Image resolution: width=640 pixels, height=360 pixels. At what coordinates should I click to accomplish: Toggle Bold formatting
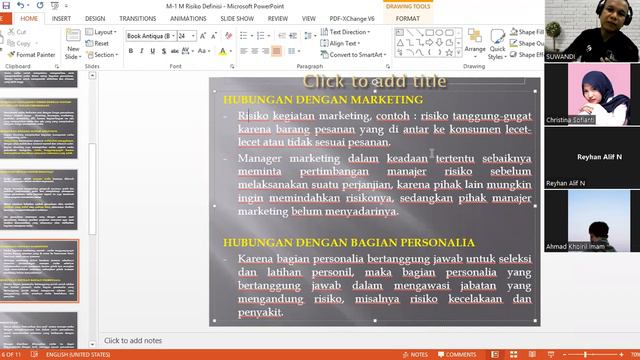131,51
